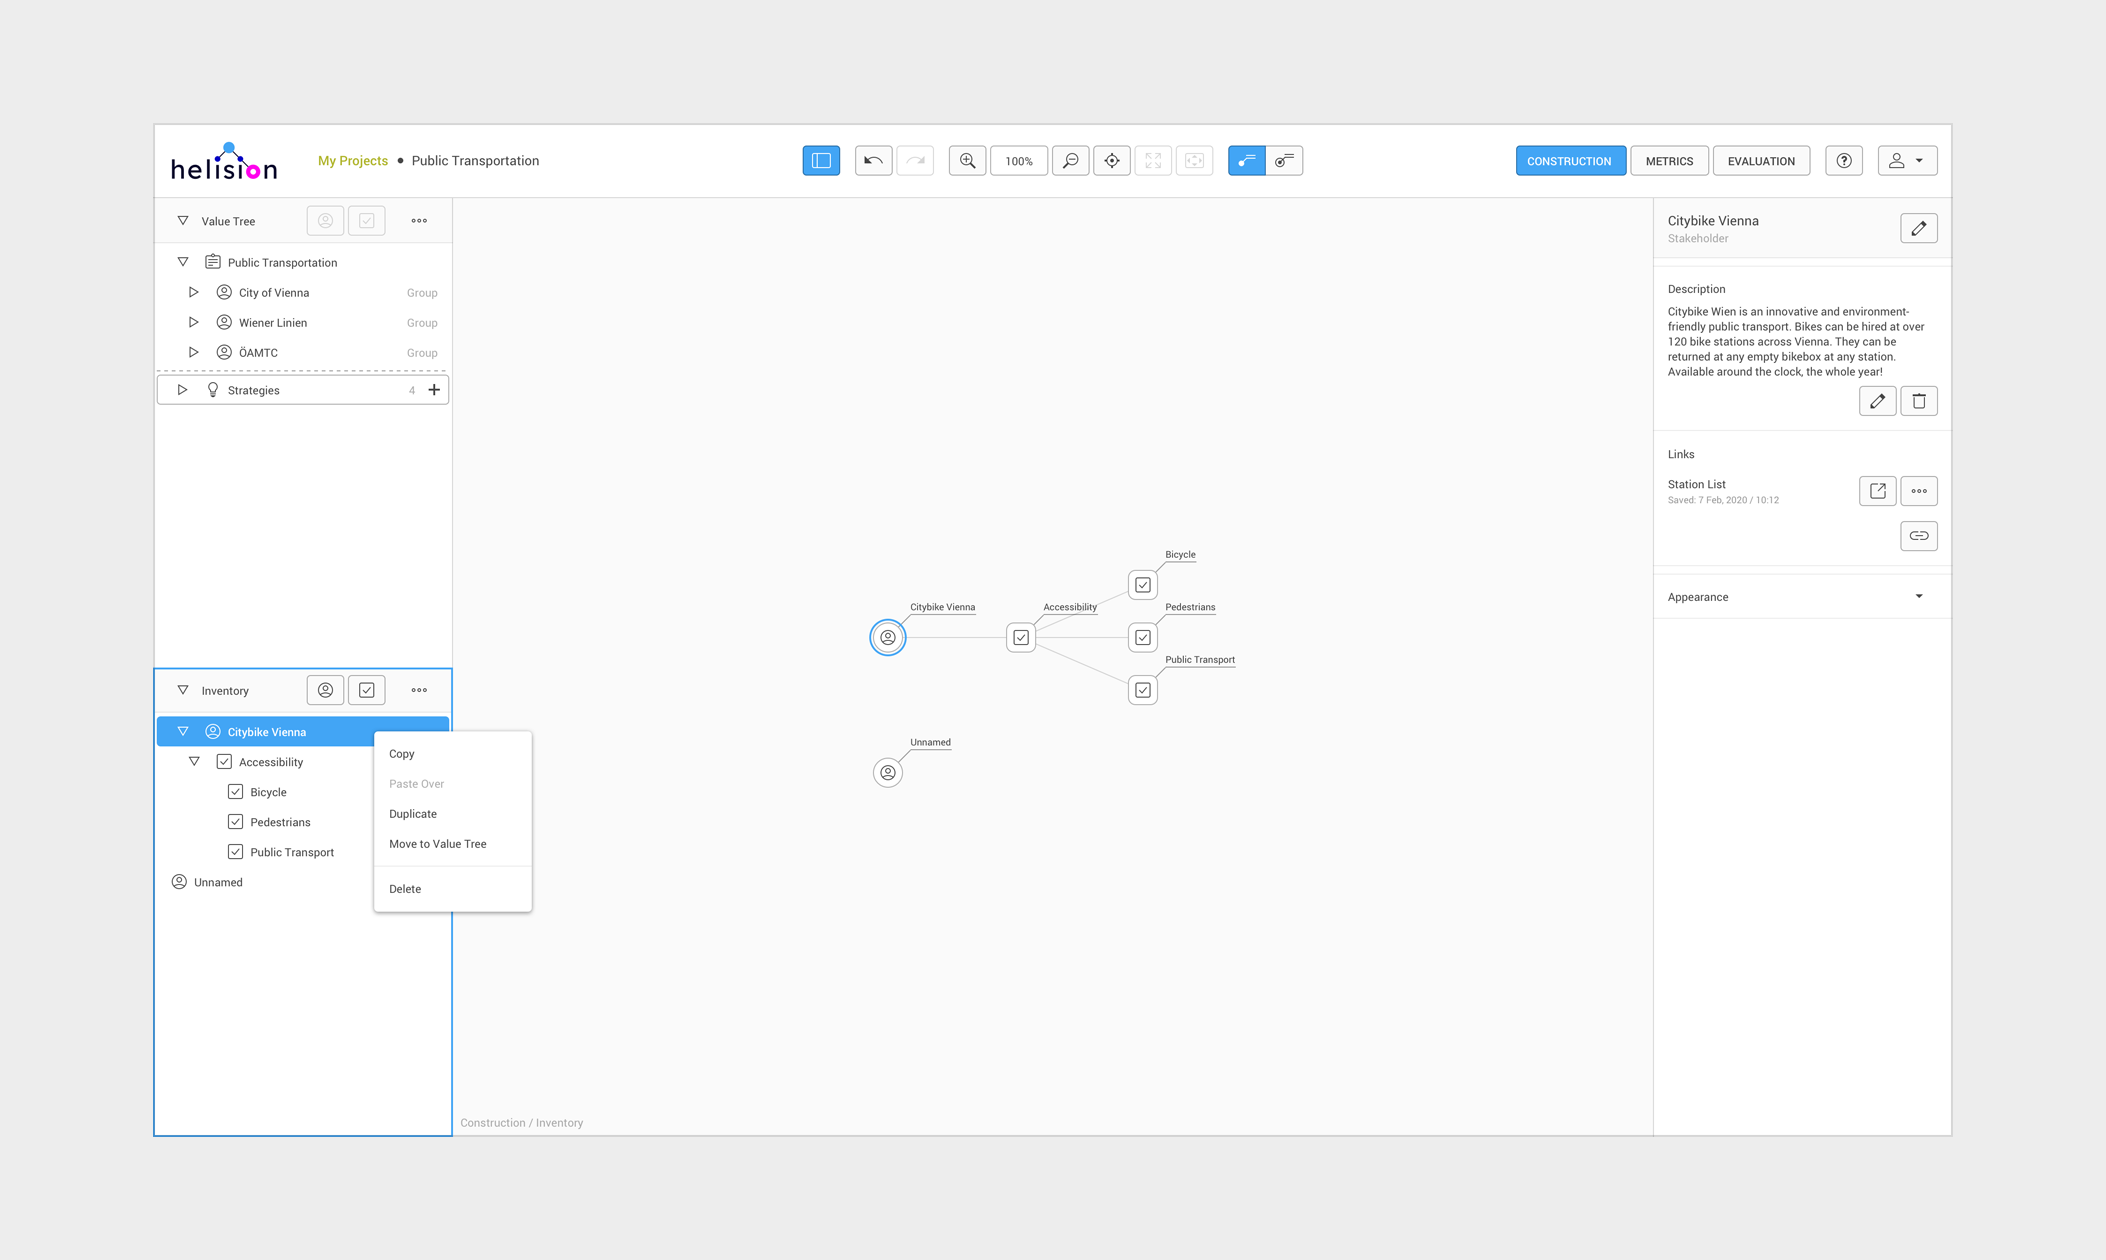Toggle the Inventory stakeholder filter button

325,690
